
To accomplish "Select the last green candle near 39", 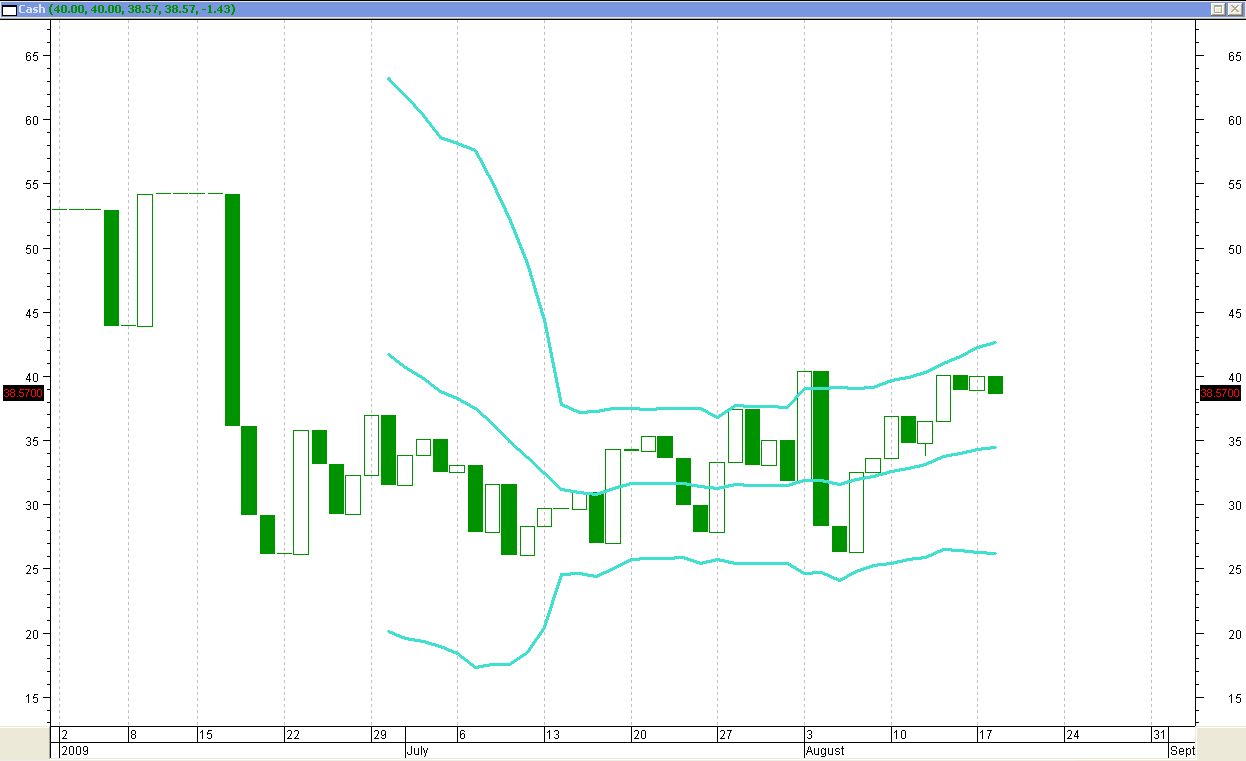I will [995, 385].
